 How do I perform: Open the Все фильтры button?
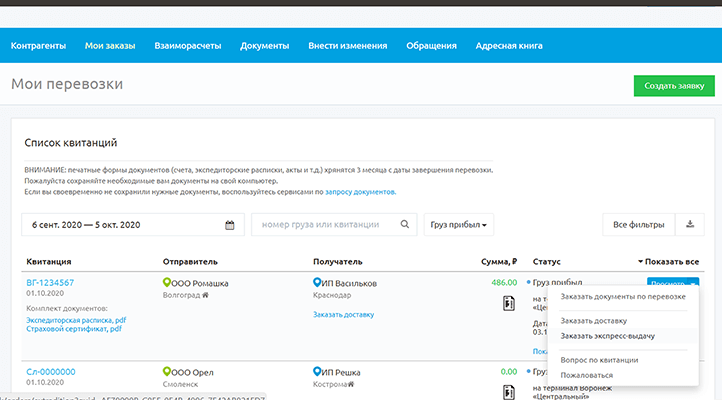coord(634,225)
